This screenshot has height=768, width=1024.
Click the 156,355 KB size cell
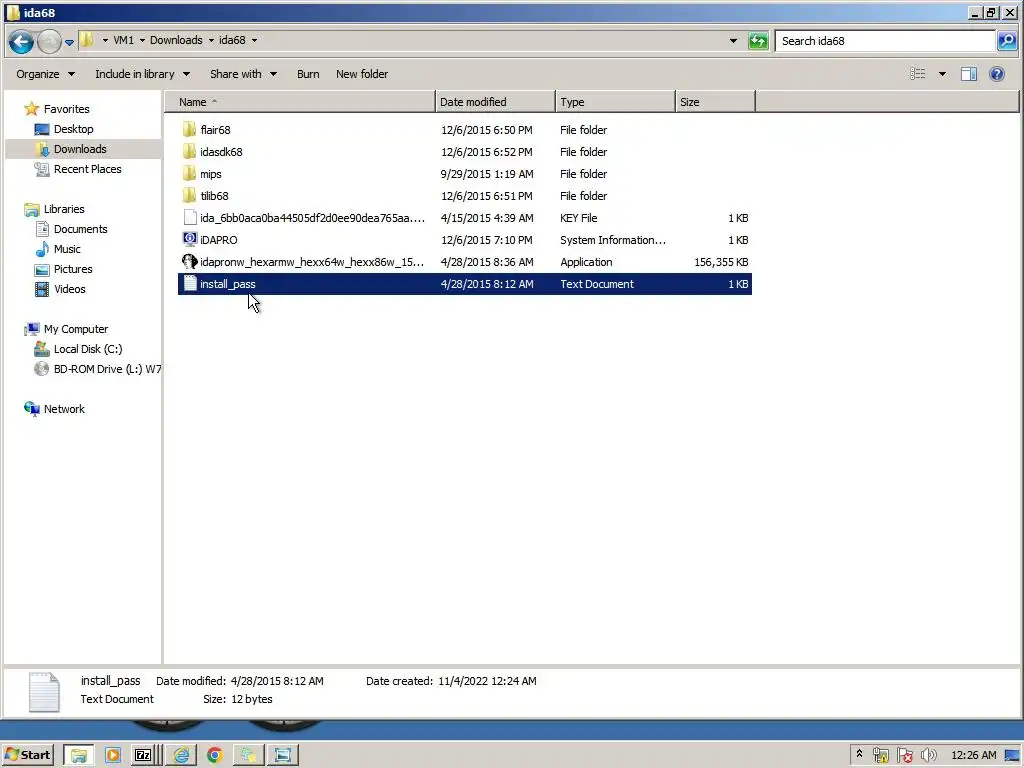click(721, 262)
